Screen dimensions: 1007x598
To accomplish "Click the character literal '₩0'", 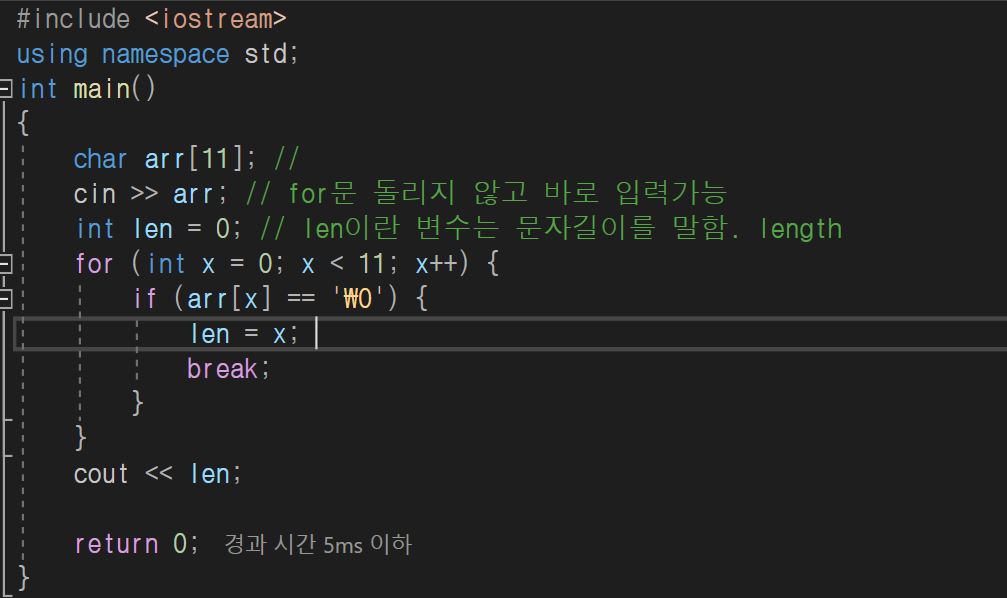I will pos(358,299).
